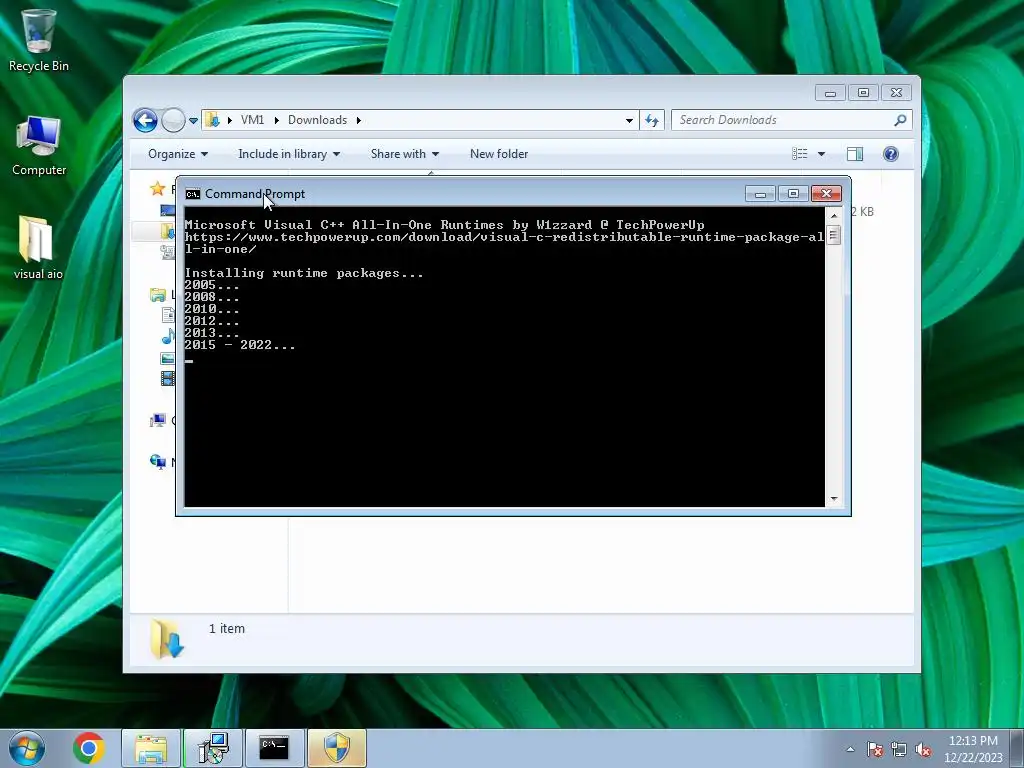Switch to the Command Prompt taskbar button
Image resolution: width=1024 pixels, height=768 pixels.
click(274, 748)
